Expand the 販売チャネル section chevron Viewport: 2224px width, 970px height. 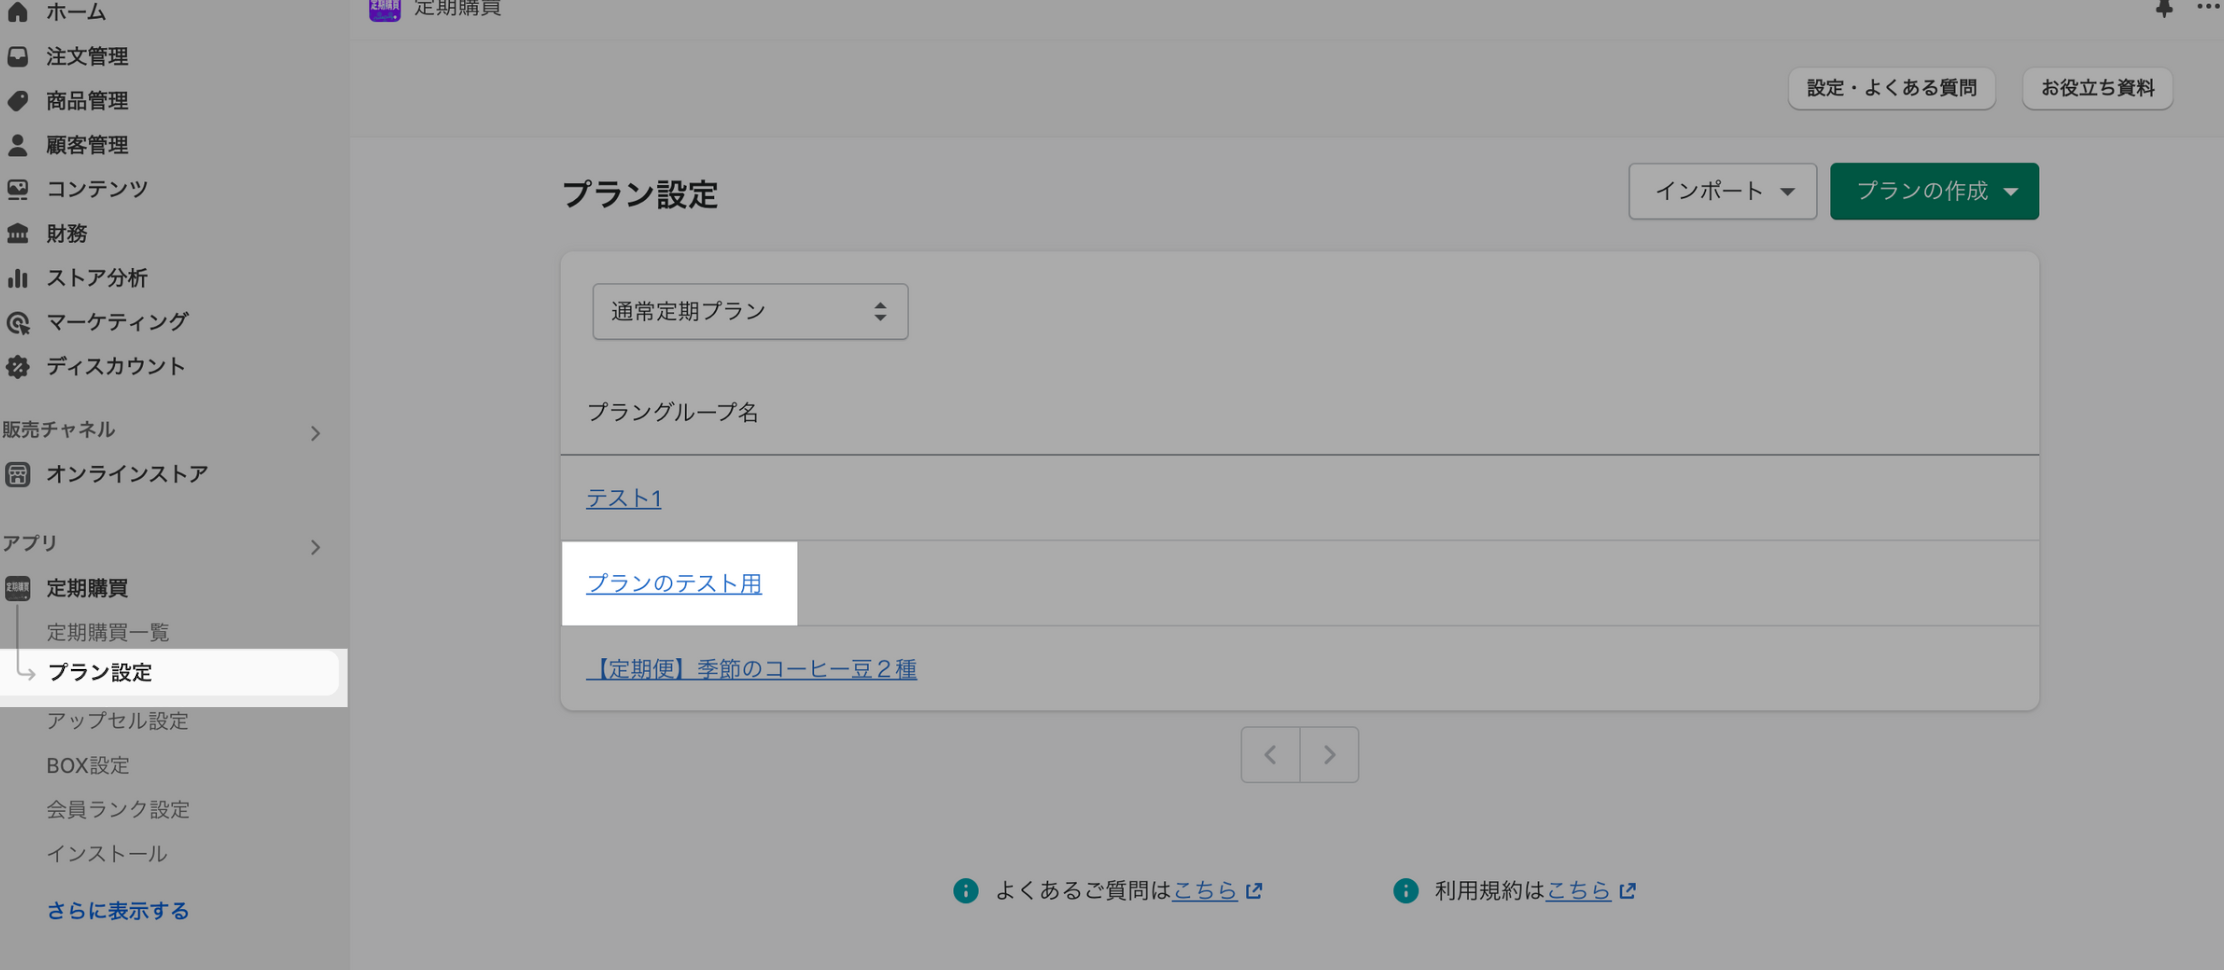point(316,433)
